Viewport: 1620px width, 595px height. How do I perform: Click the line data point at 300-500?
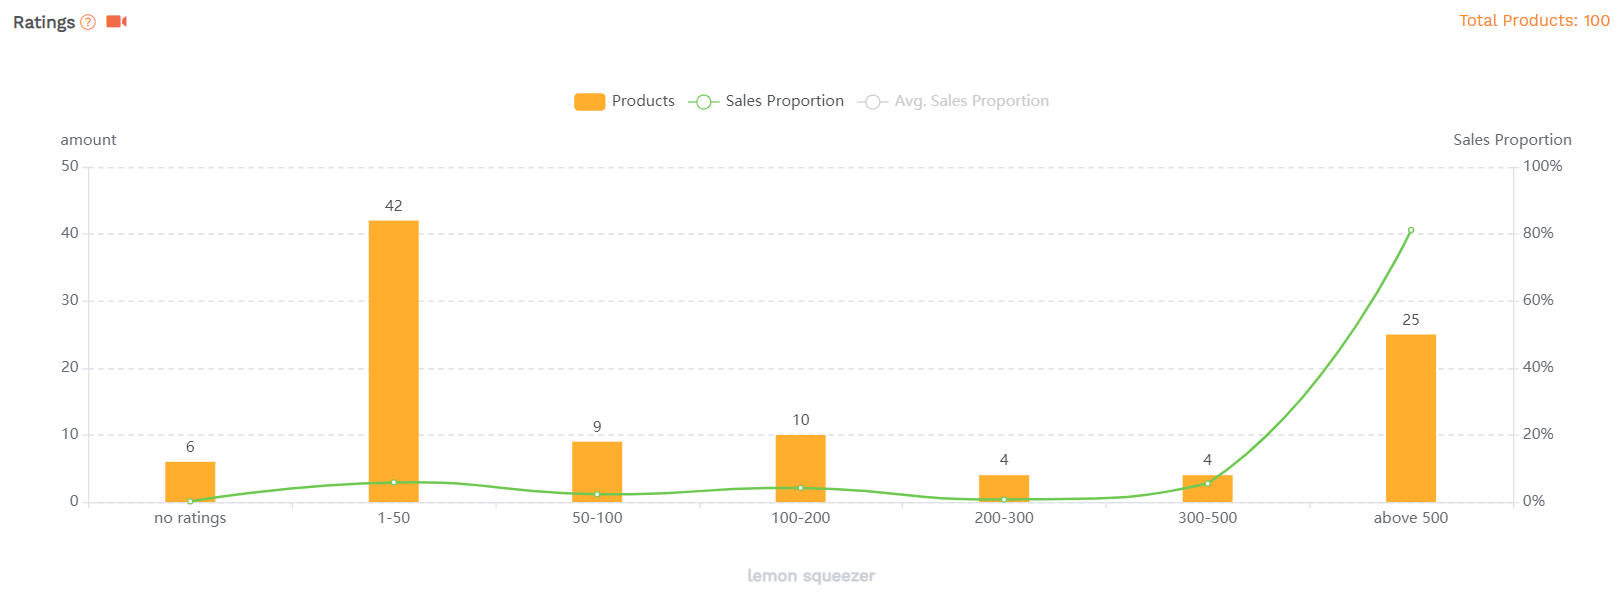pos(1207,483)
